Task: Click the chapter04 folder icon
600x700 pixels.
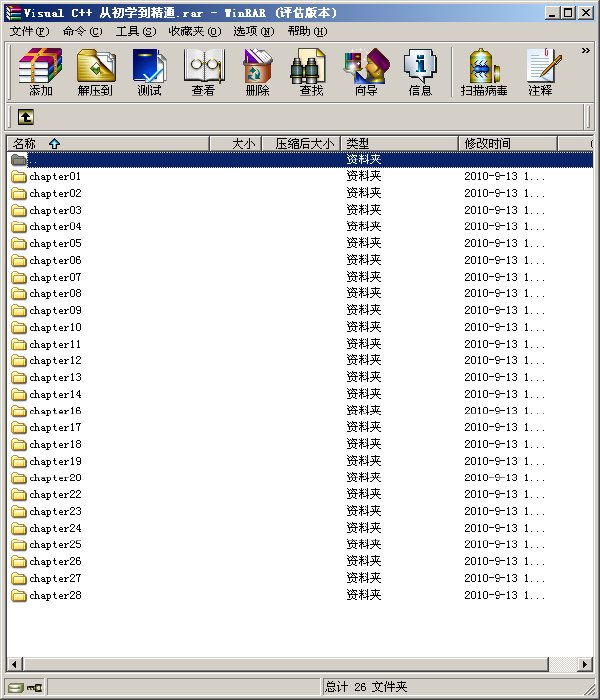Action: [x=19, y=227]
